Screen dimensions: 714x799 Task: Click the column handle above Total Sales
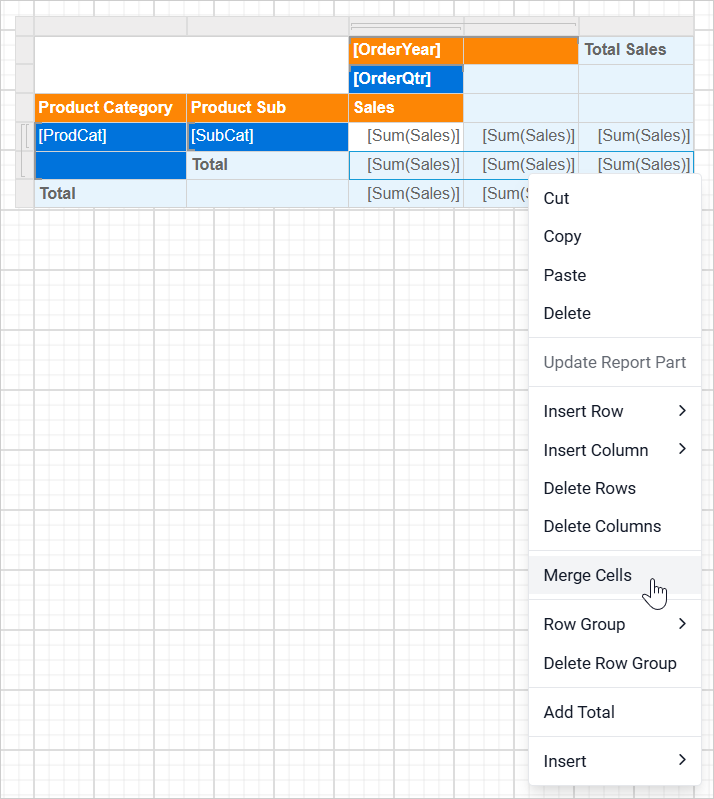click(x=637, y=26)
